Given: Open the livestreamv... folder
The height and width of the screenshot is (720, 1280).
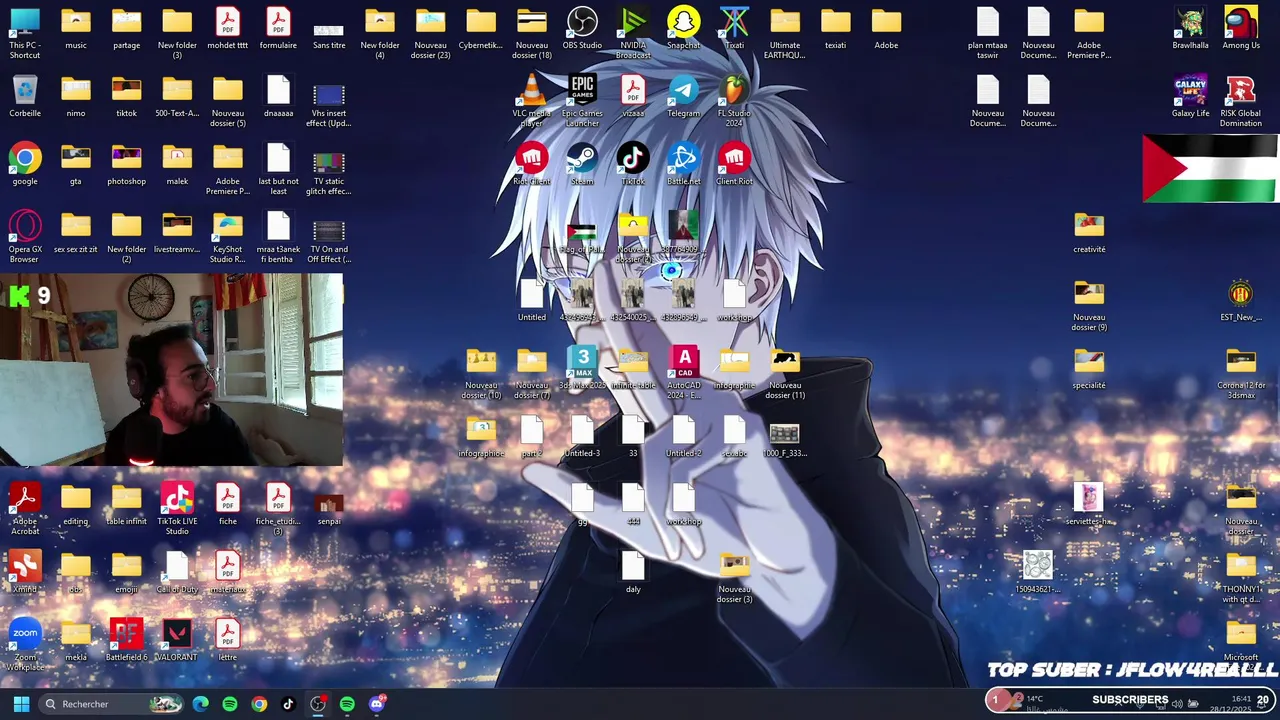Looking at the screenshot, I should coord(177,232).
